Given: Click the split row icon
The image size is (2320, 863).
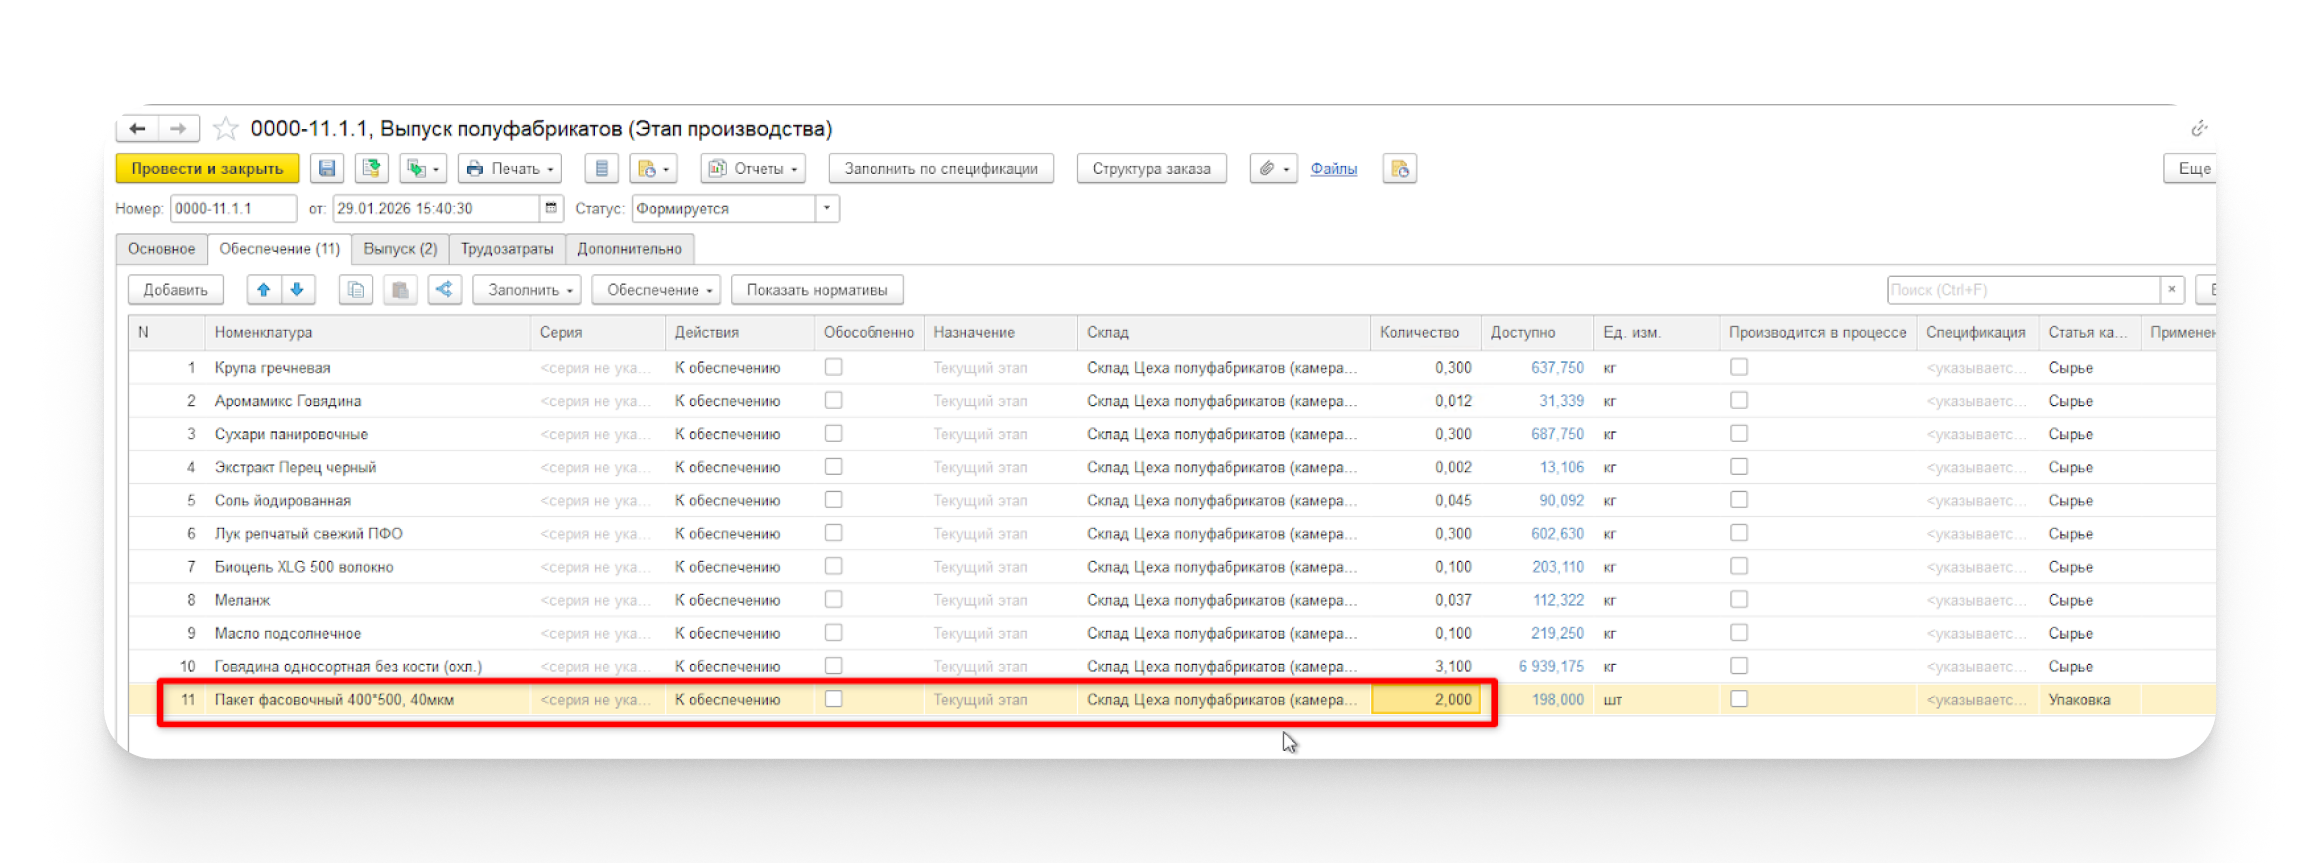Looking at the screenshot, I should tap(444, 290).
